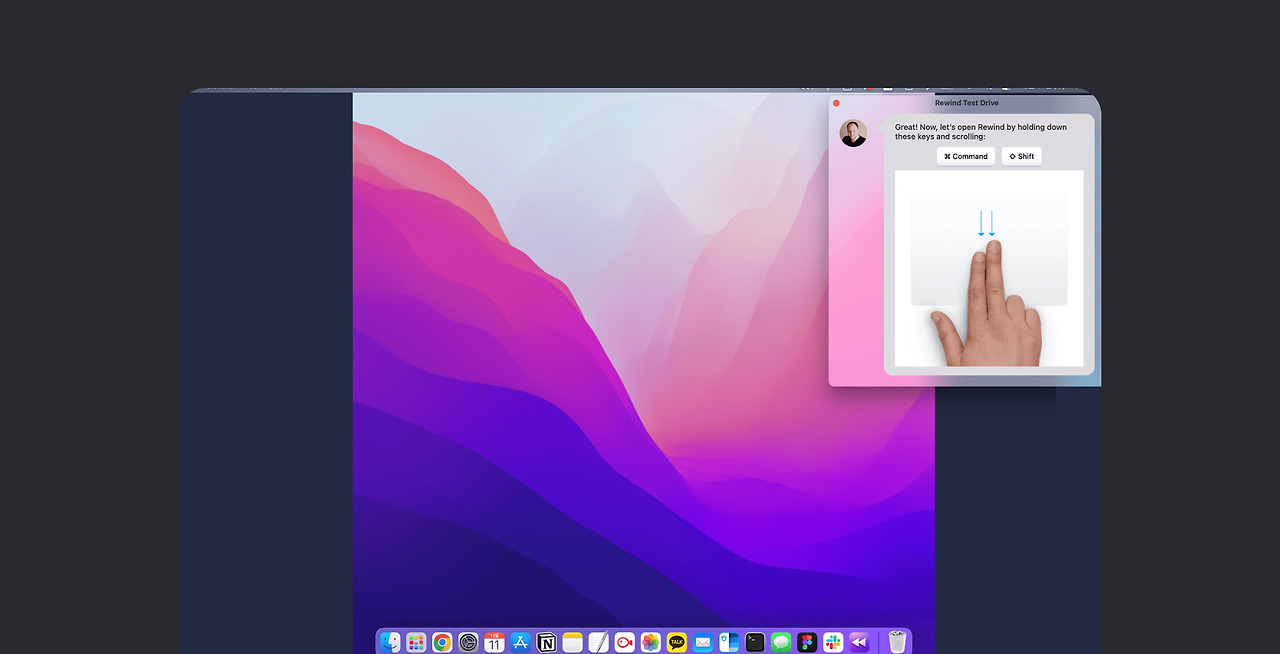The height and width of the screenshot is (654, 1280).
Task: Open Finder from the Dock
Action: pos(390,642)
